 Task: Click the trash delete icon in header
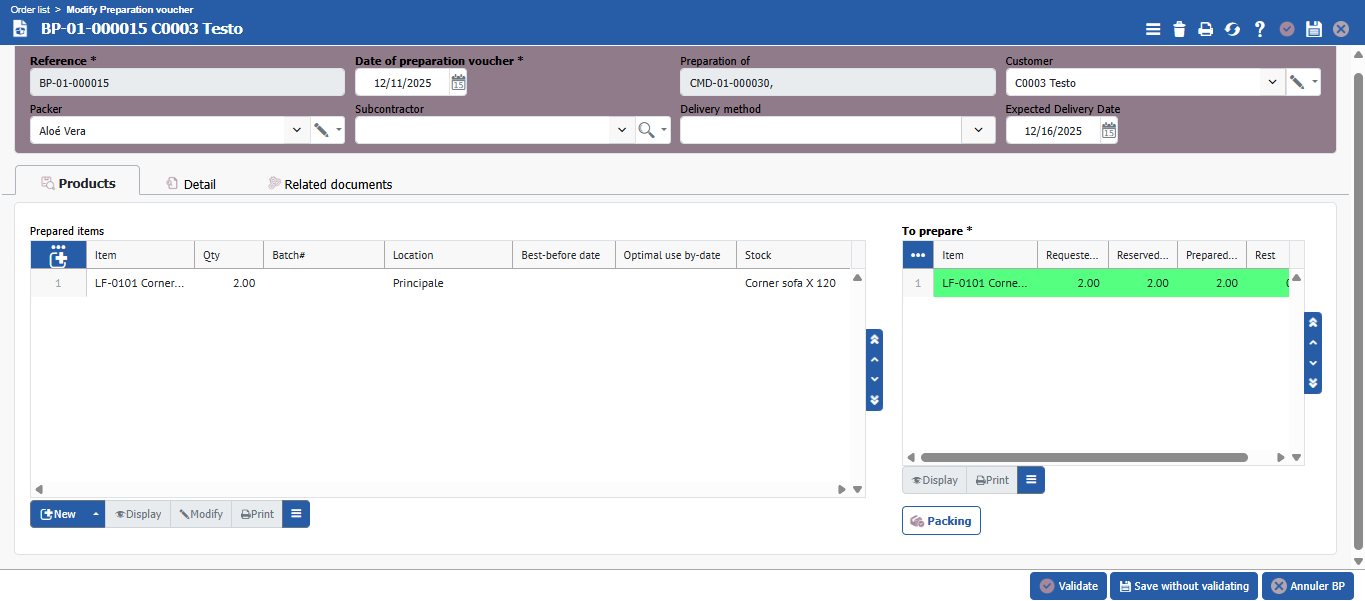point(1180,29)
